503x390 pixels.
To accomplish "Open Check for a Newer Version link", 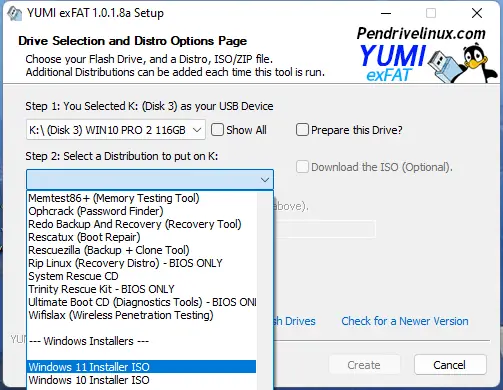I will pyautogui.click(x=405, y=321).
